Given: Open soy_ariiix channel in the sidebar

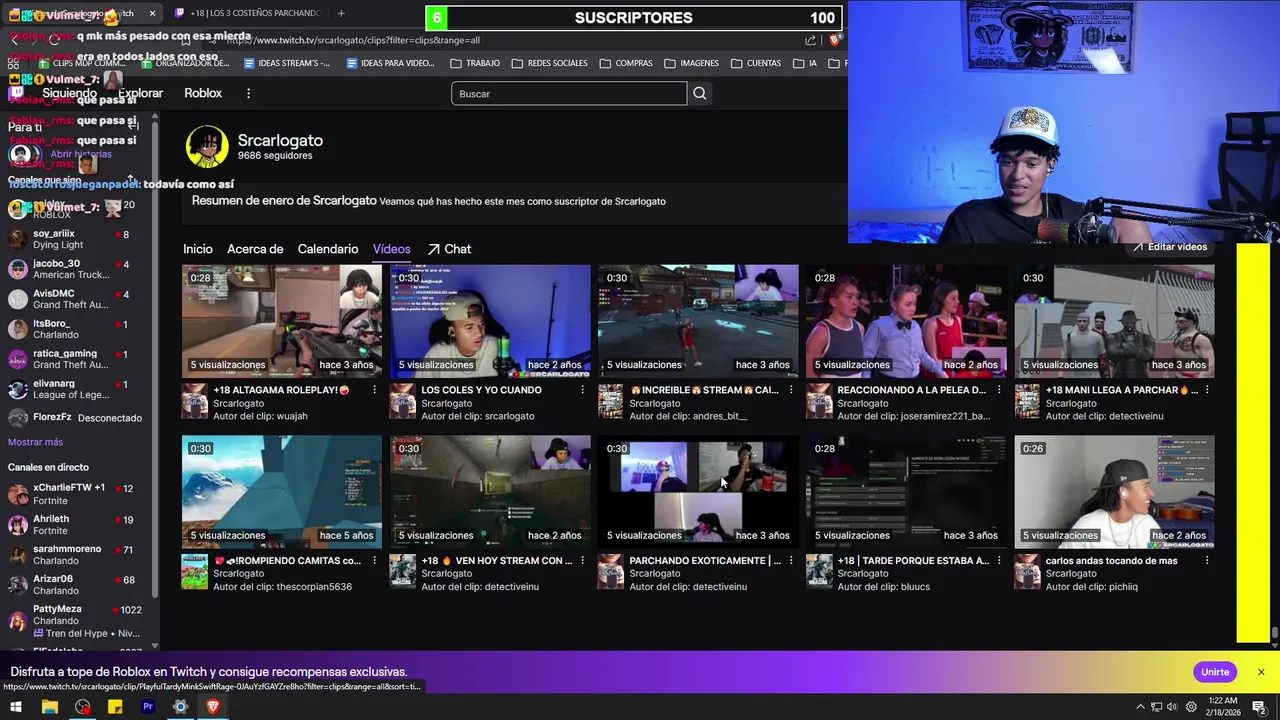Looking at the screenshot, I should (77, 239).
